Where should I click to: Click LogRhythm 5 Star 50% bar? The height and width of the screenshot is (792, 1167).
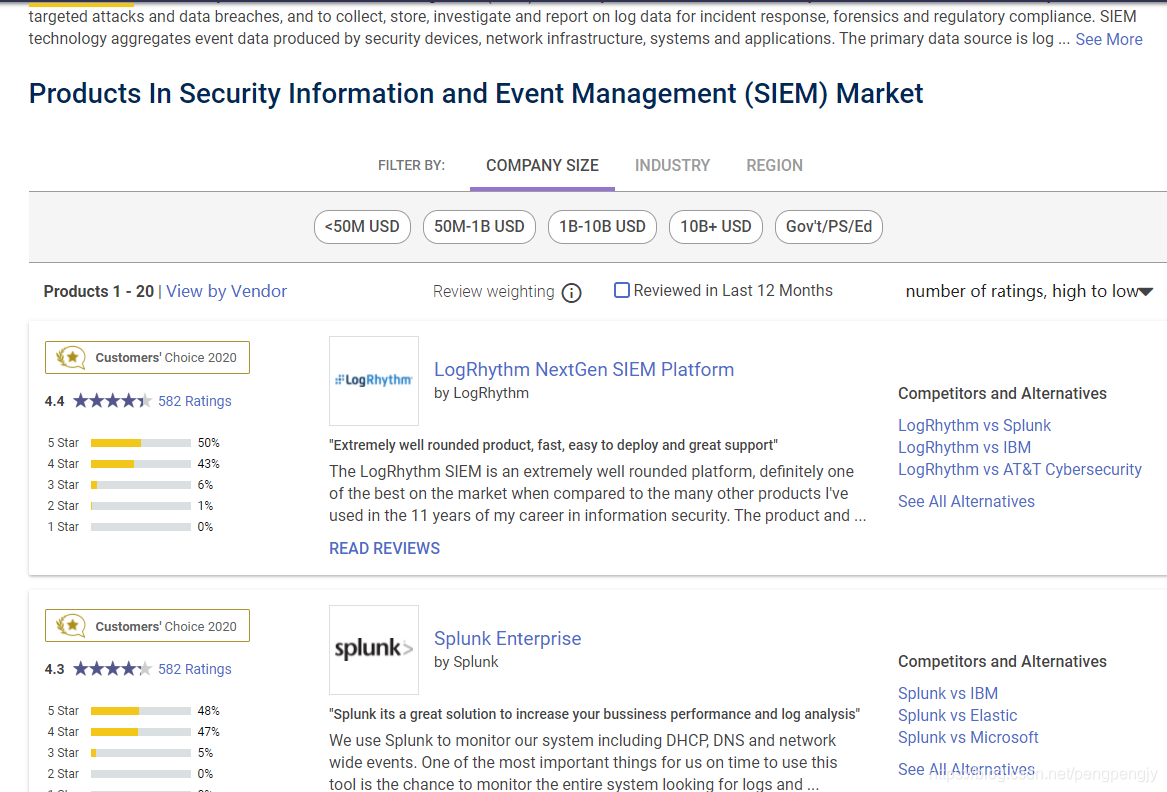pos(141,443)
